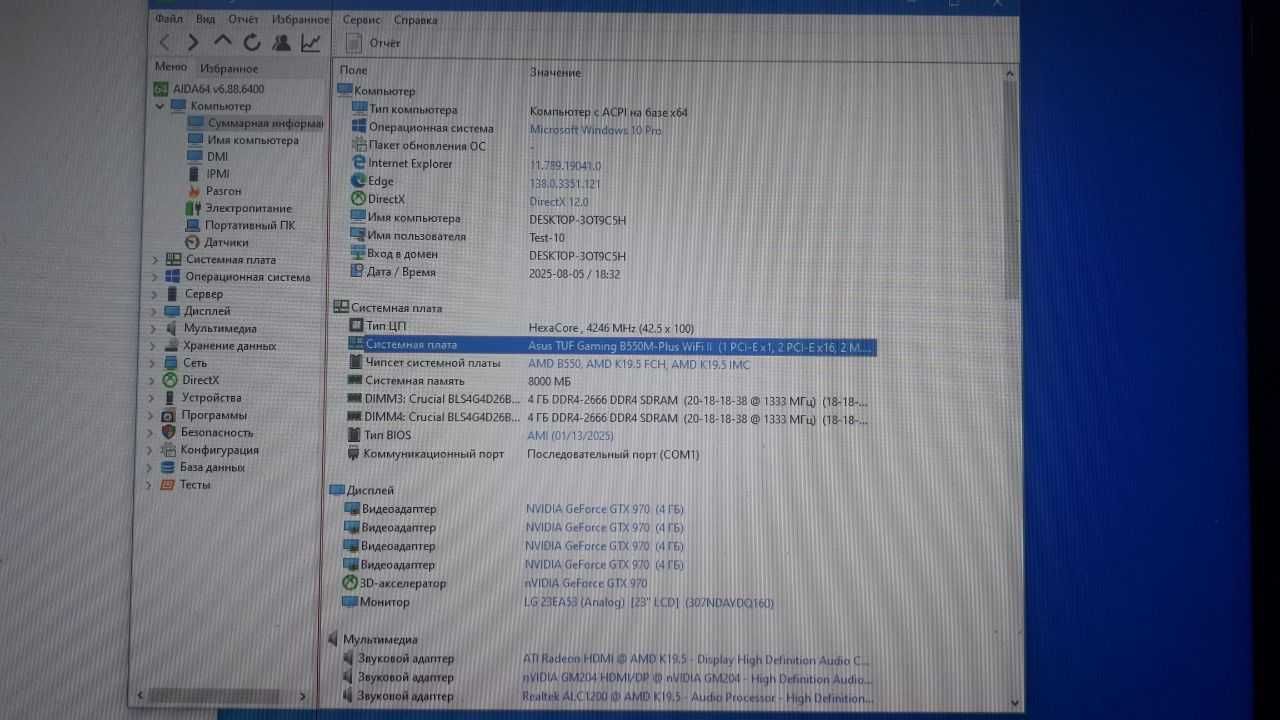Image resolution: width=1280 pixels, height=720 pixels.
Task: Expand the Сеть tree node
Action: click(154, 363)
